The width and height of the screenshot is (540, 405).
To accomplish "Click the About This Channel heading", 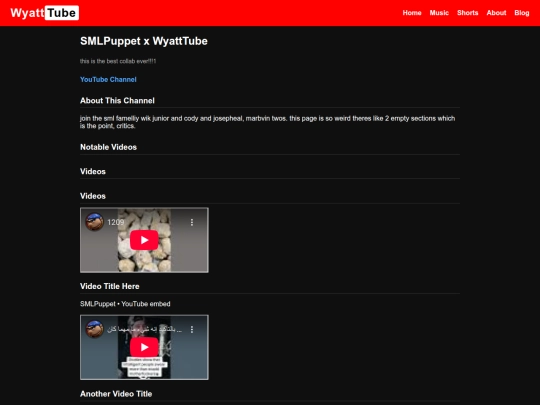I will click(117, 101).
